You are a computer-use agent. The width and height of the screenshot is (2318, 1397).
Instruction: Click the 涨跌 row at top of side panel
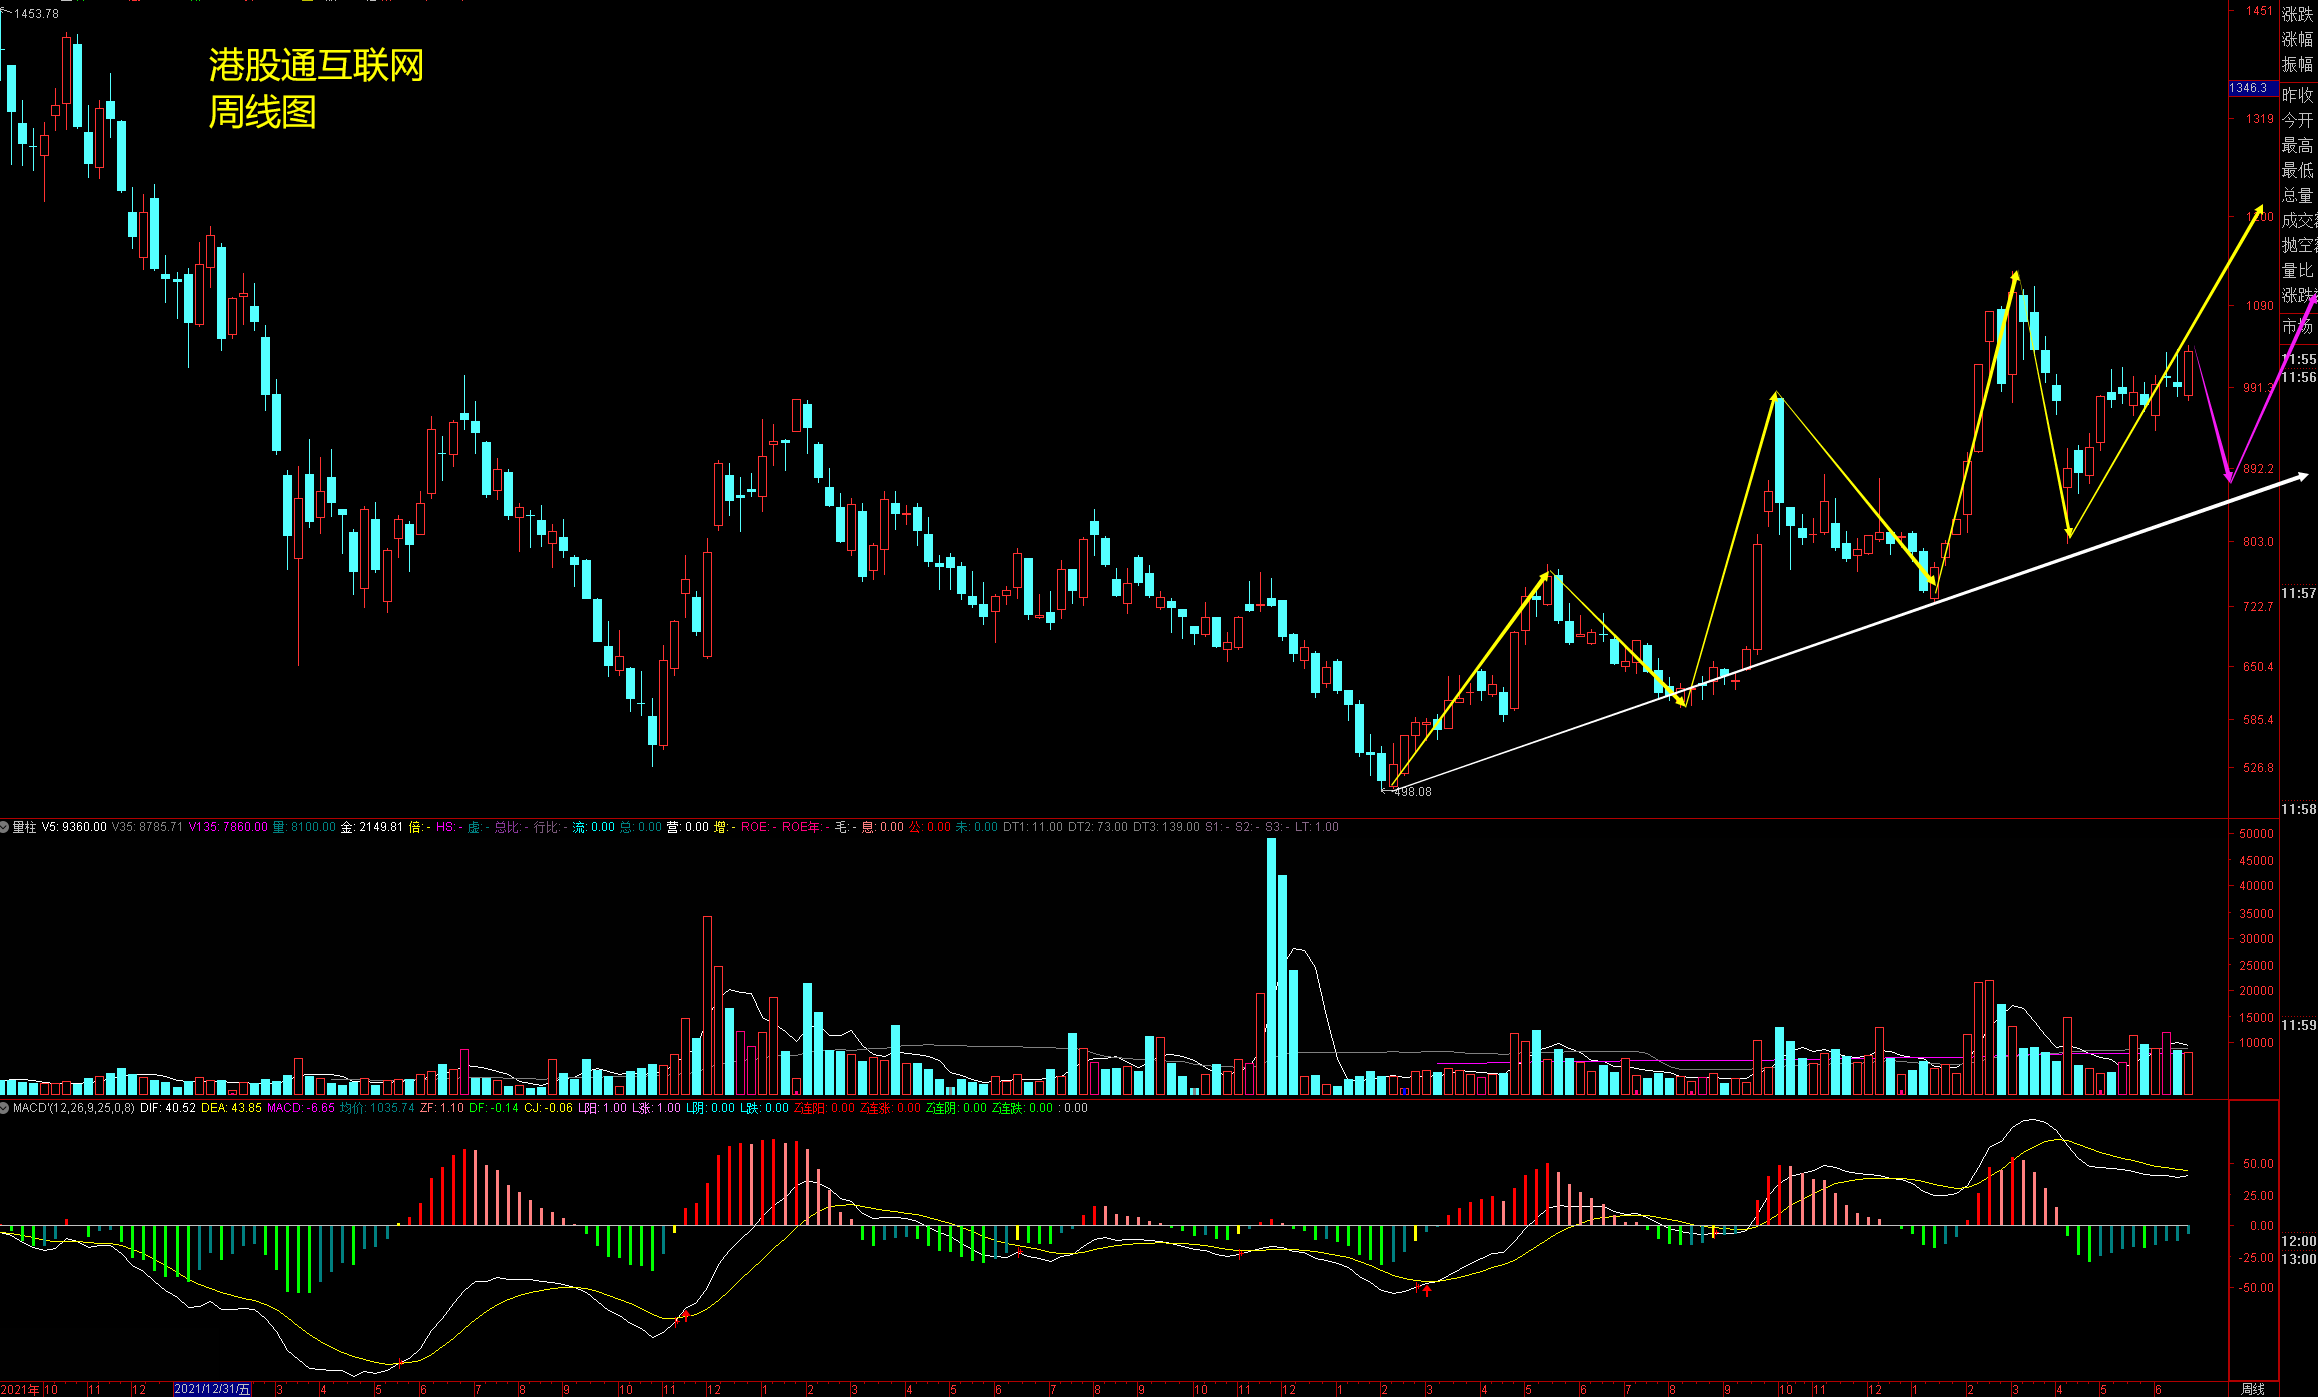pyautogui.click(x=2297, y=14)
